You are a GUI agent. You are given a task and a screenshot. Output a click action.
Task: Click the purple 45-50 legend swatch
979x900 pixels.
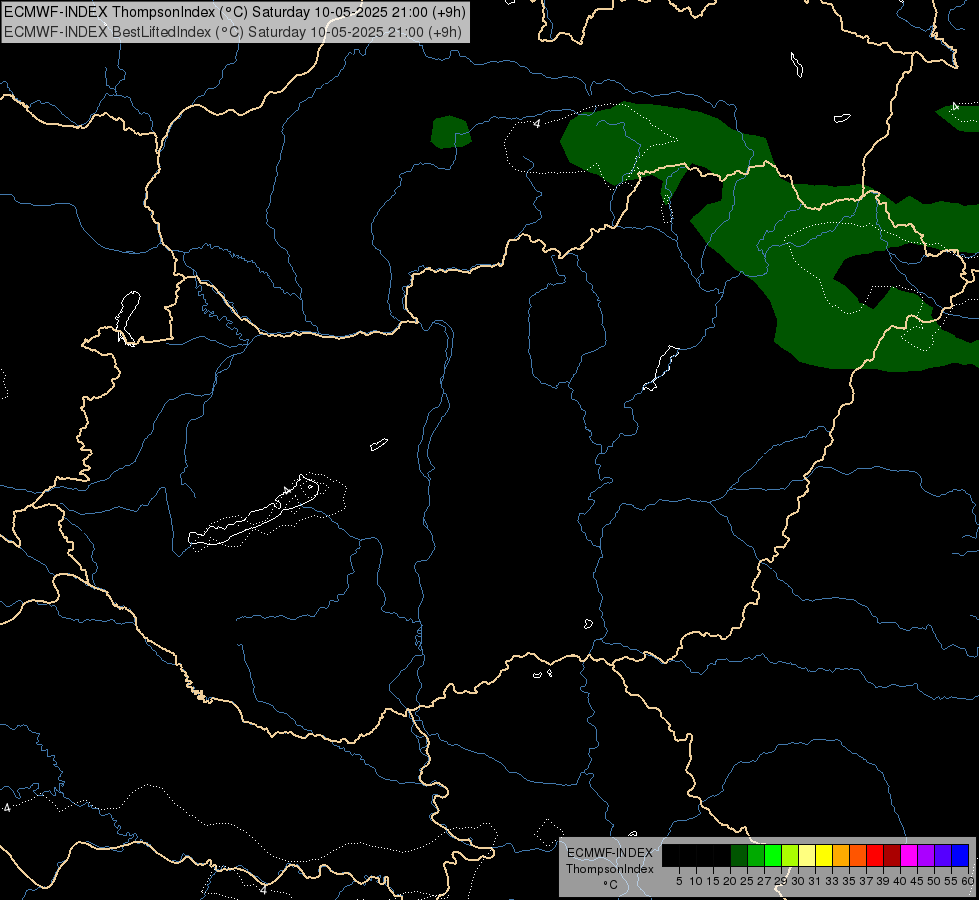(926, 855)
